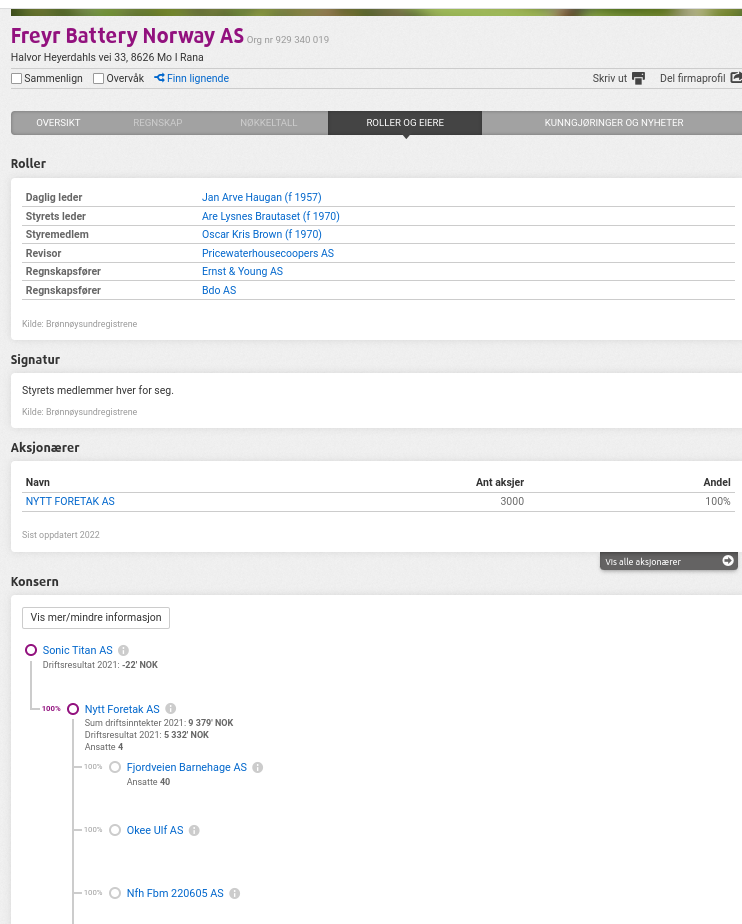Open shareholder NYTT FORETAK AS link
742x924 pixels.
coord(70,501)
